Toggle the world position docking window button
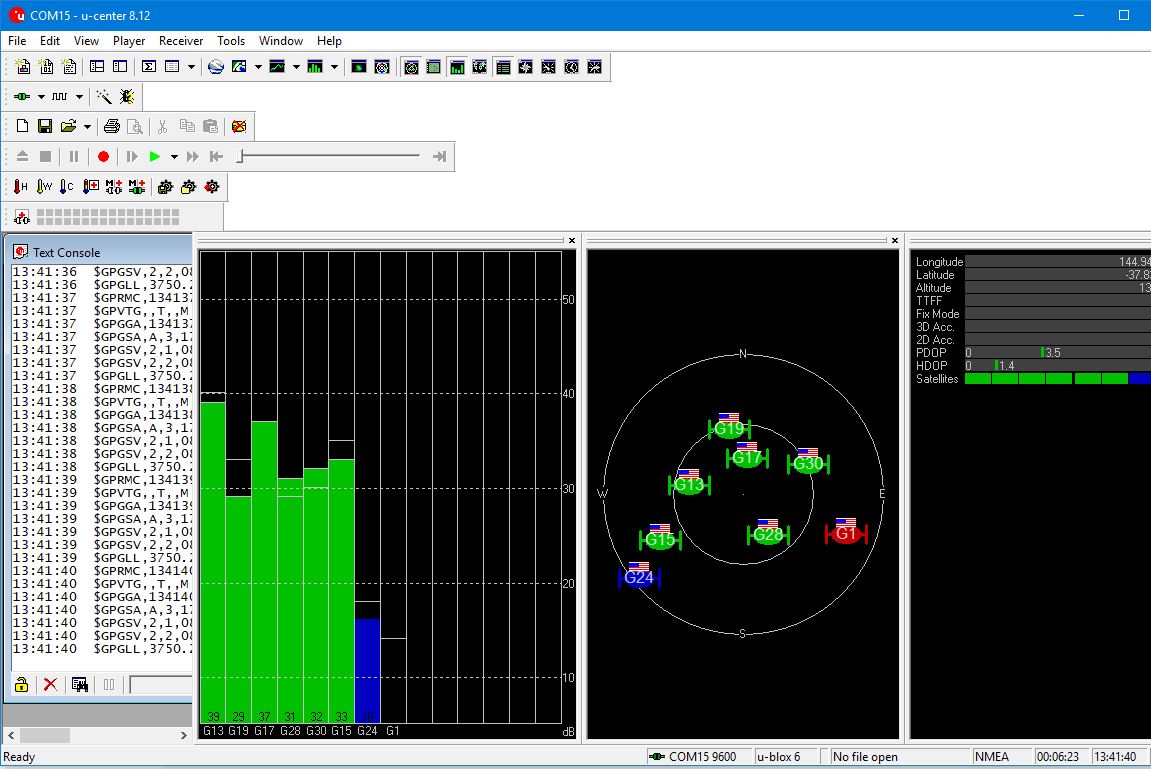The image size is (1151, 769). point(480,67)
